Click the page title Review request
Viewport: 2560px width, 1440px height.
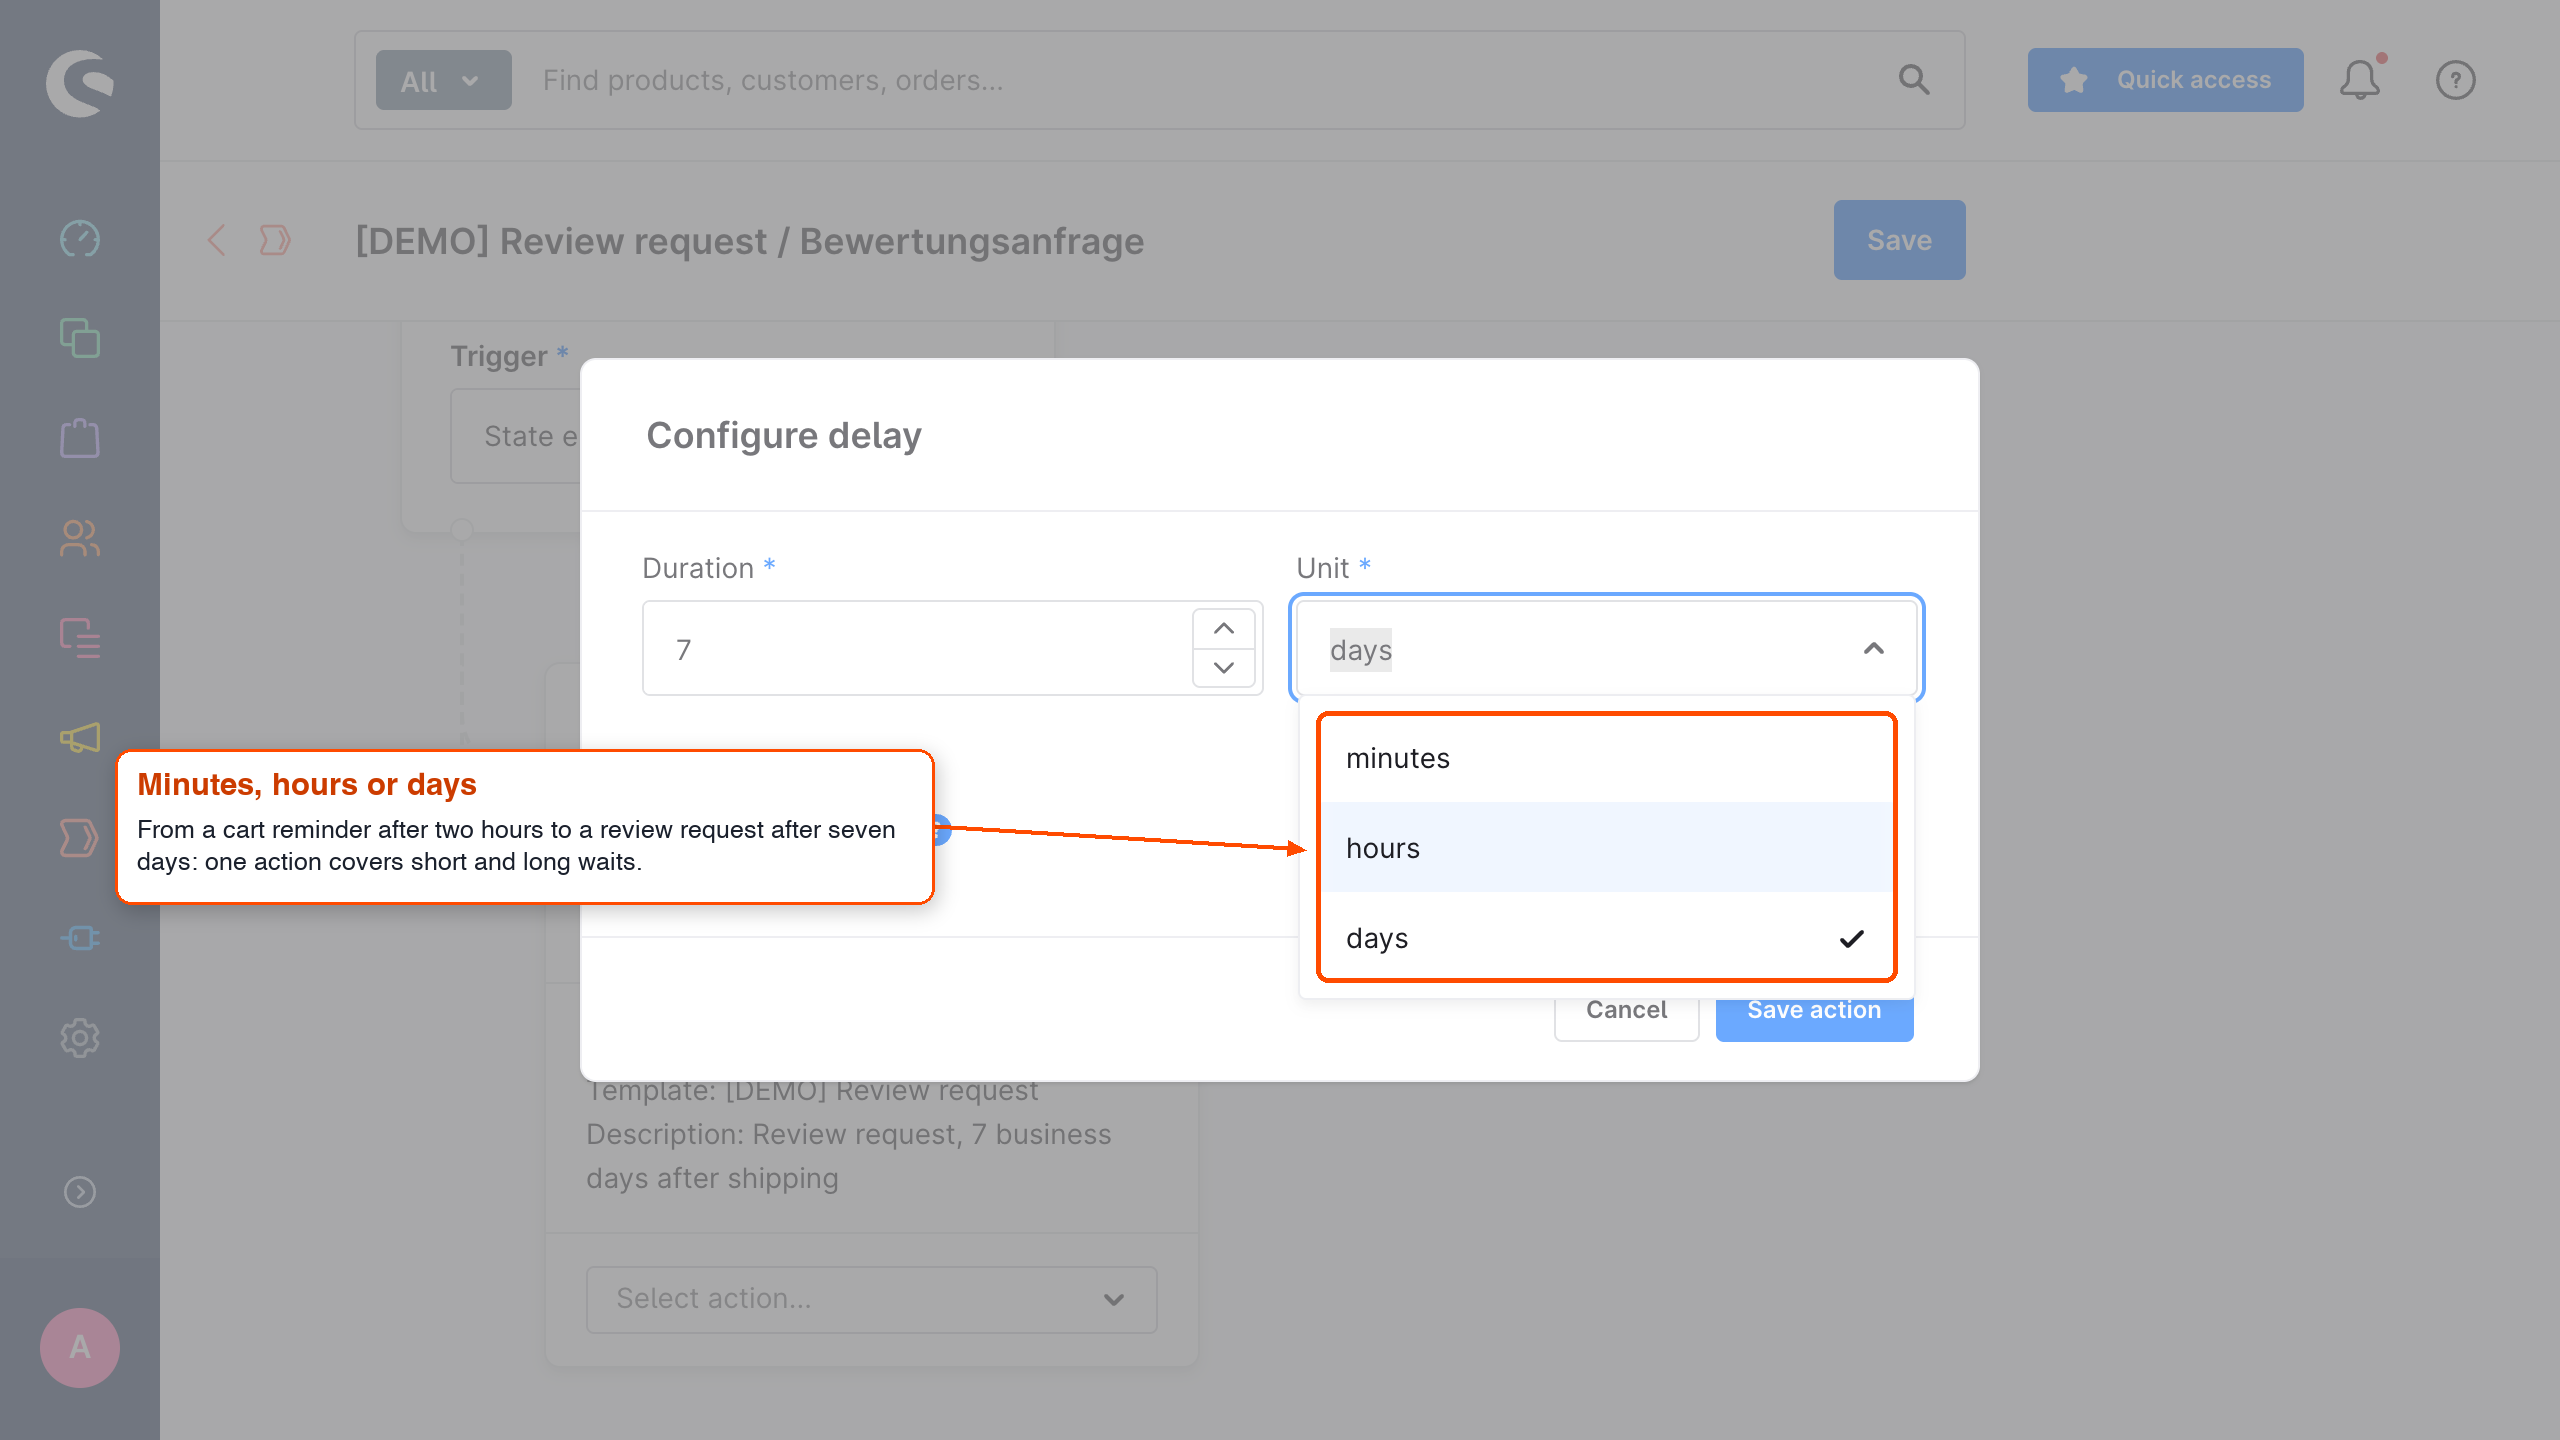[750, 241]
